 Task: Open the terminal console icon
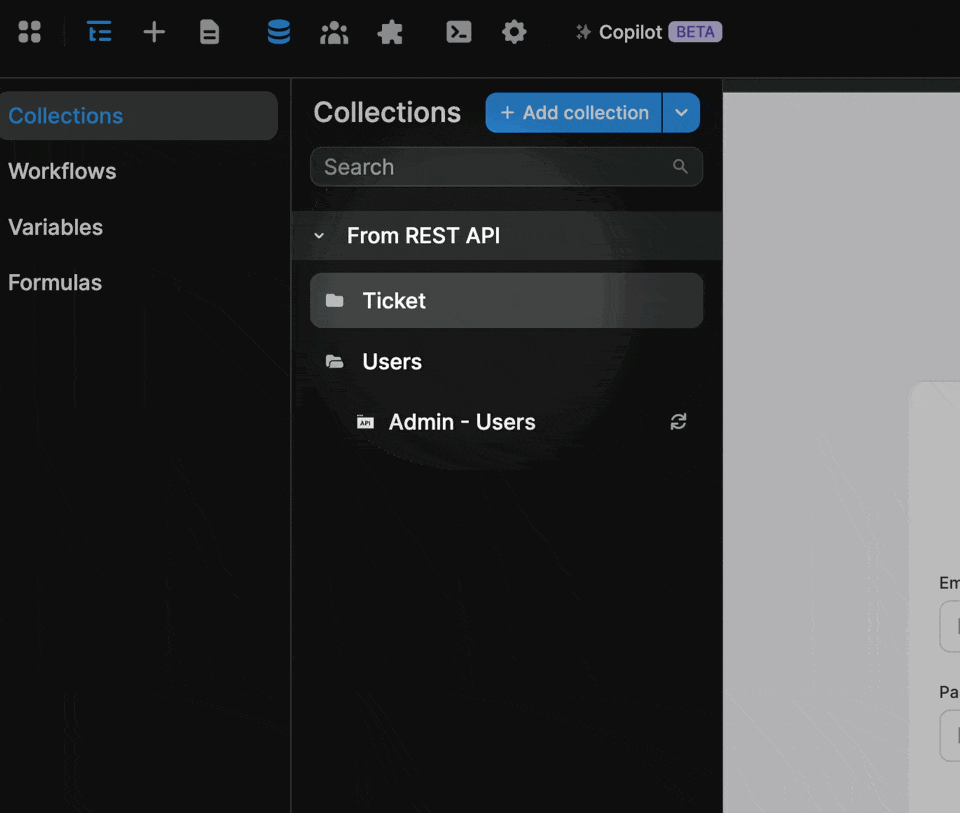point(459,32)
